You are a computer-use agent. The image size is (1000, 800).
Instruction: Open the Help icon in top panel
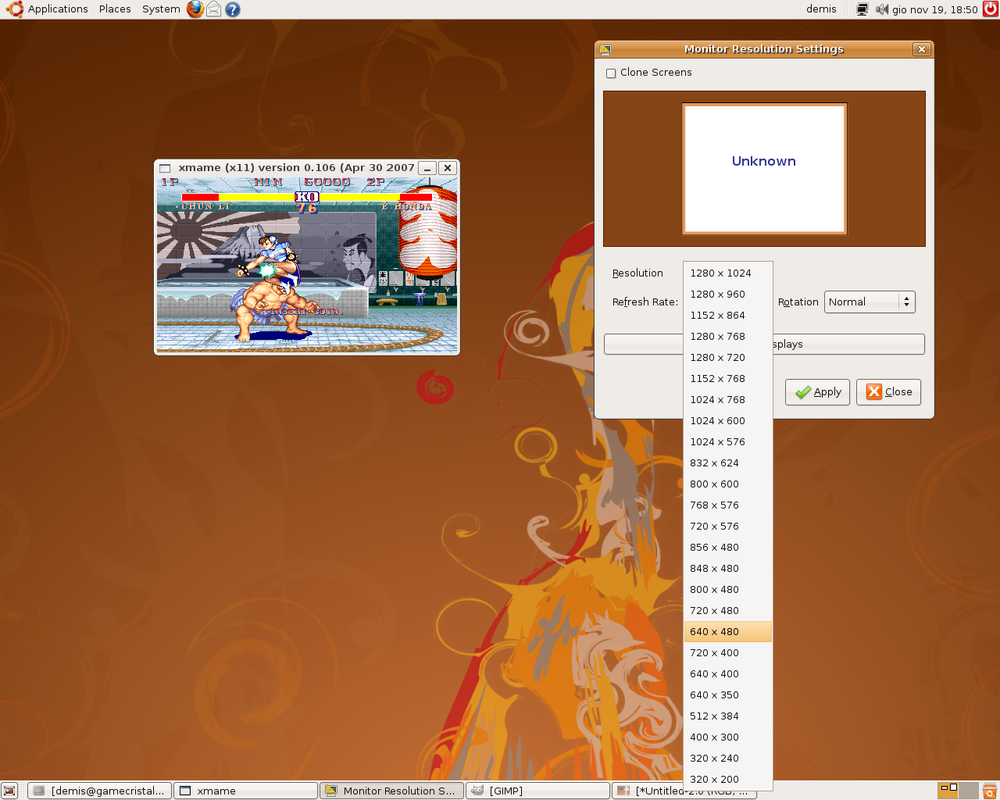pos(233,9)
